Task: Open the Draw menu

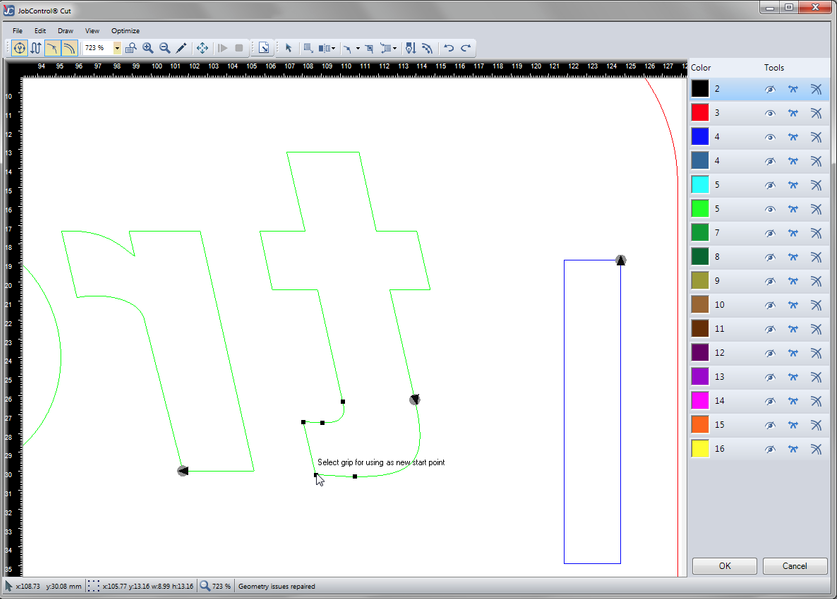Action: pos(65,31)
